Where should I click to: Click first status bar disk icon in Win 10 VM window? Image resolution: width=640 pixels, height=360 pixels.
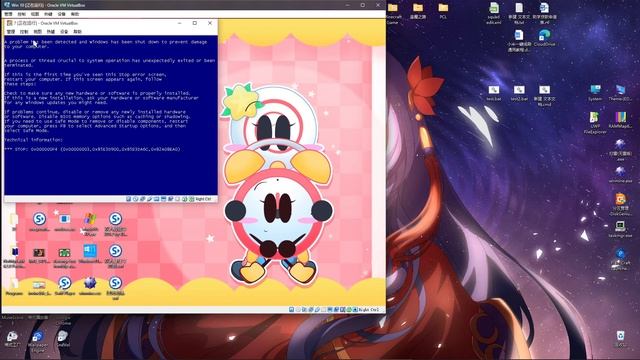(291, 309)
